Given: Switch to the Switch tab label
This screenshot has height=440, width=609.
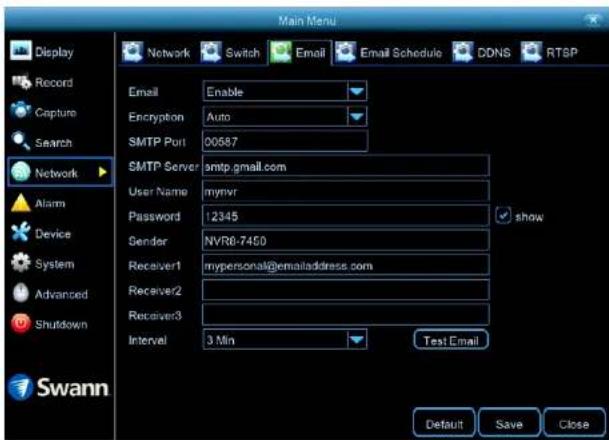Looking at the screenshot, I should [243, 53].
